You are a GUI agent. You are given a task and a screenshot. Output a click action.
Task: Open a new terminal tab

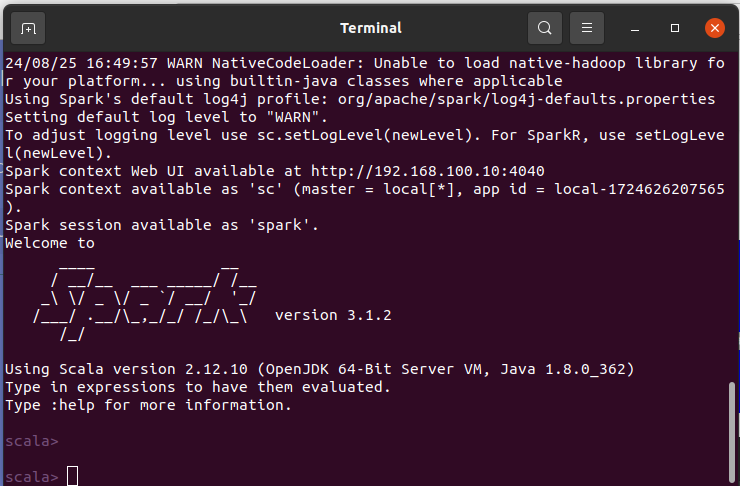28,28
